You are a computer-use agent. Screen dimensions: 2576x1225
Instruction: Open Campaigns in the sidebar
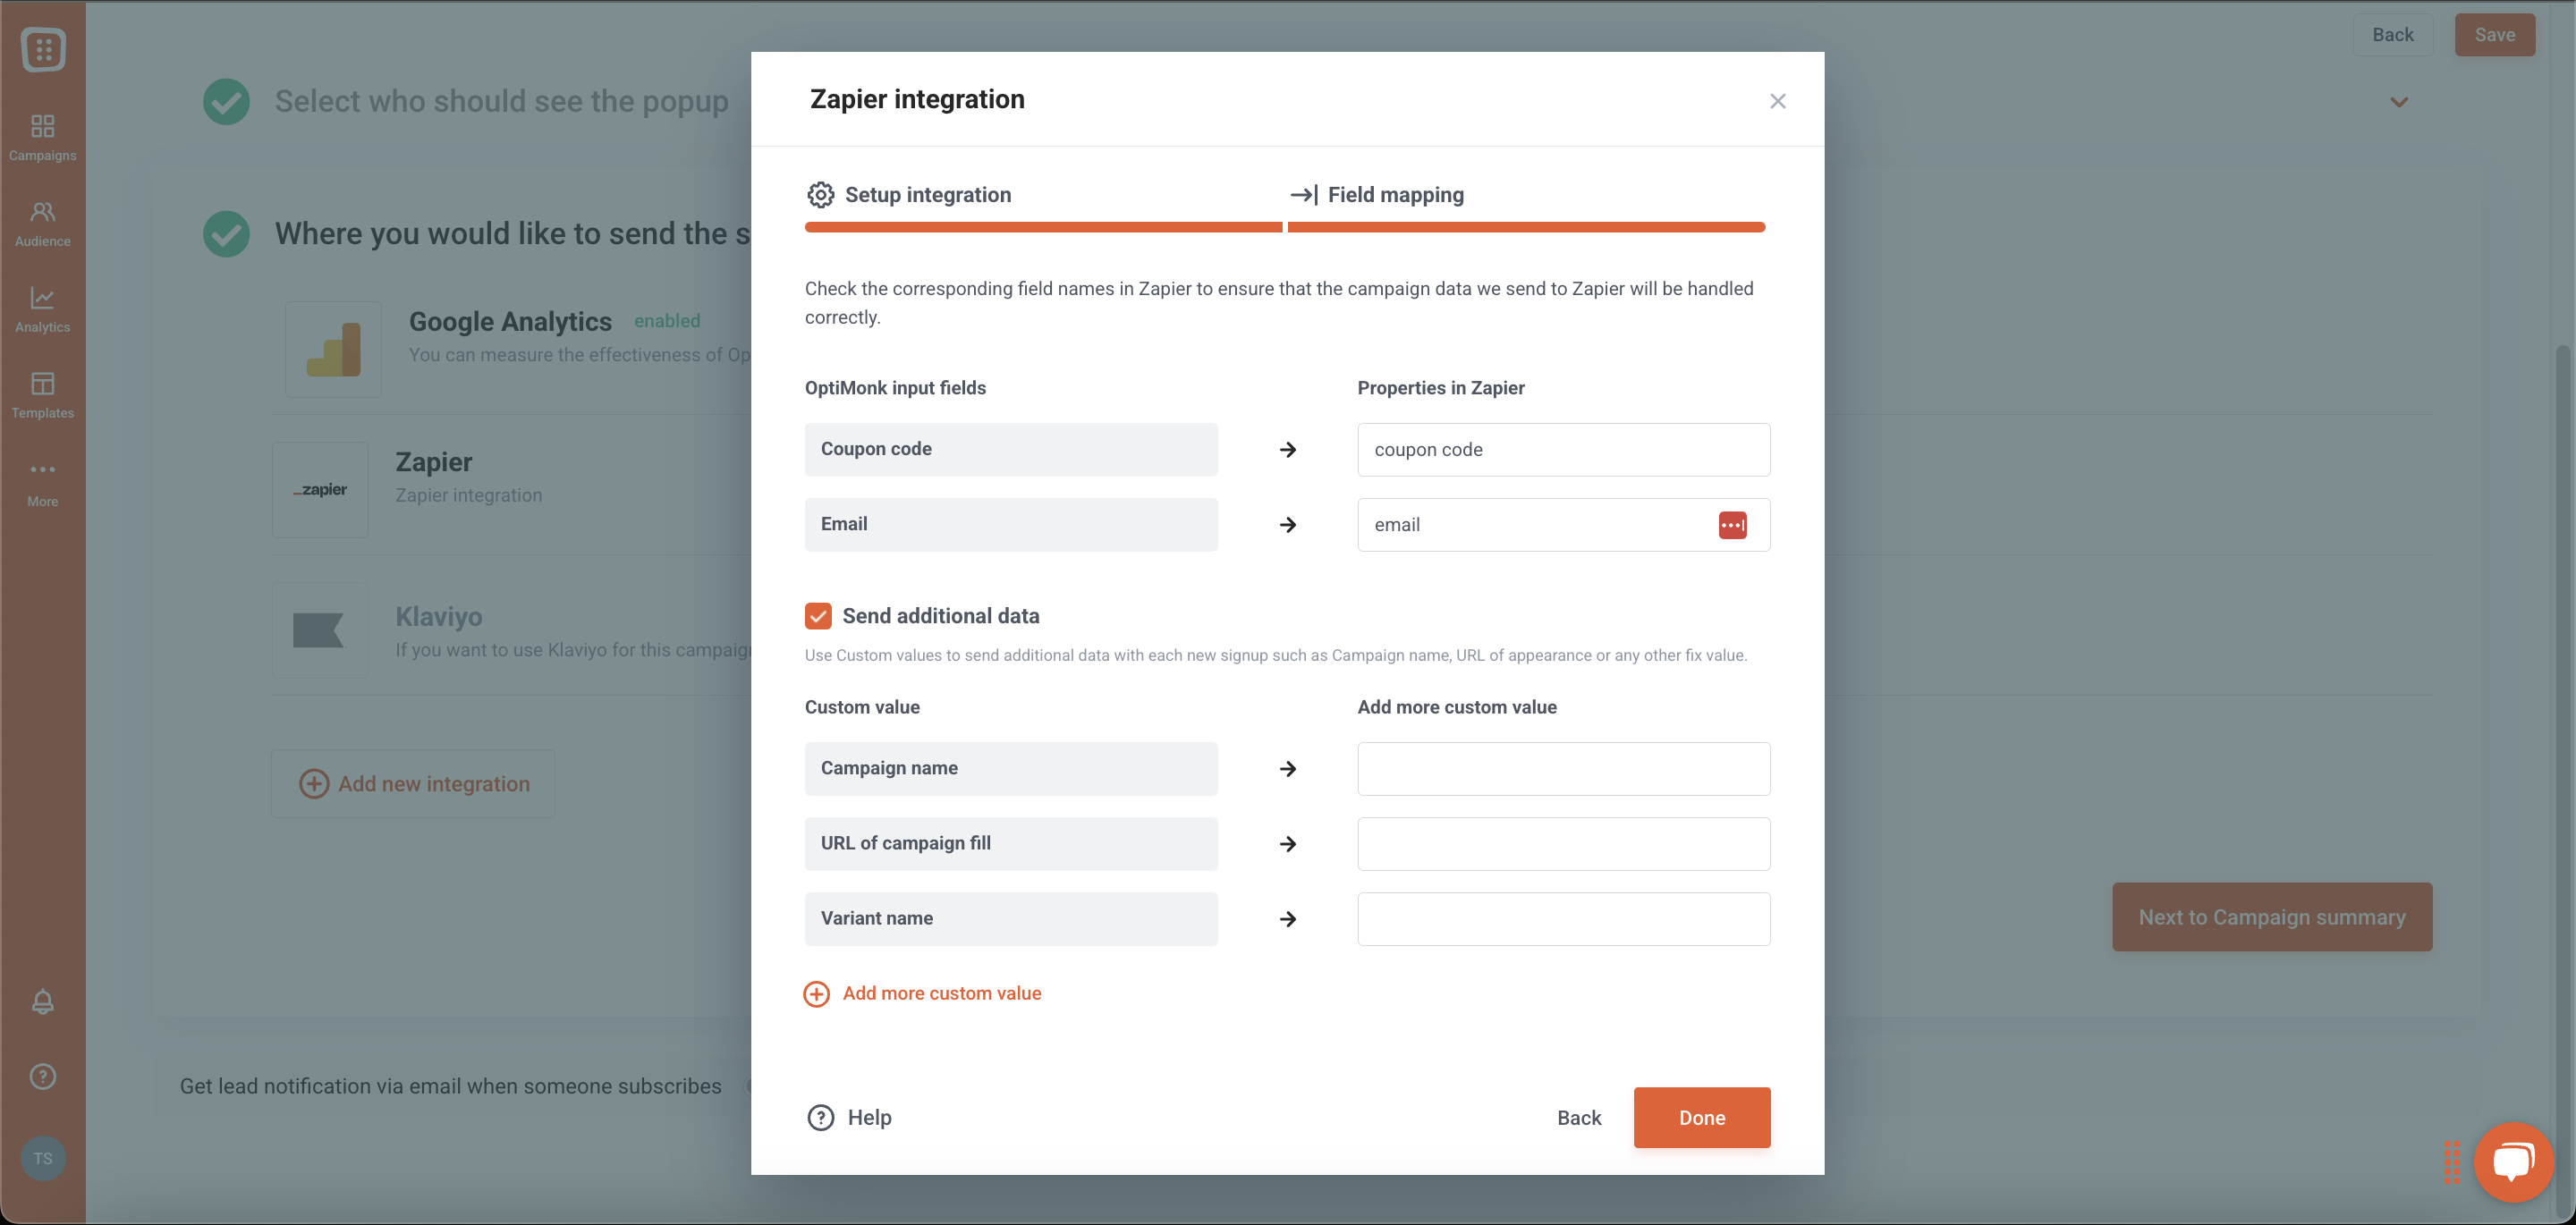42,138
